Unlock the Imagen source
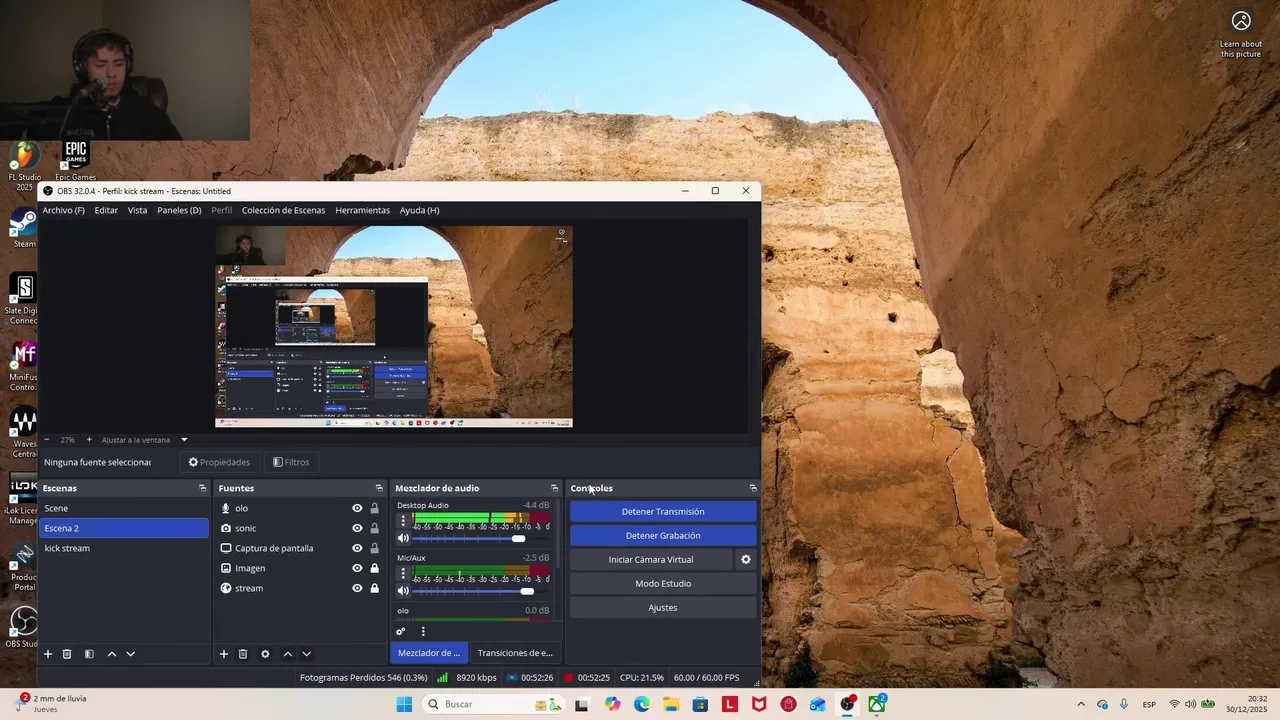Screen dimensions: 1280x720 tap(374, 568)
